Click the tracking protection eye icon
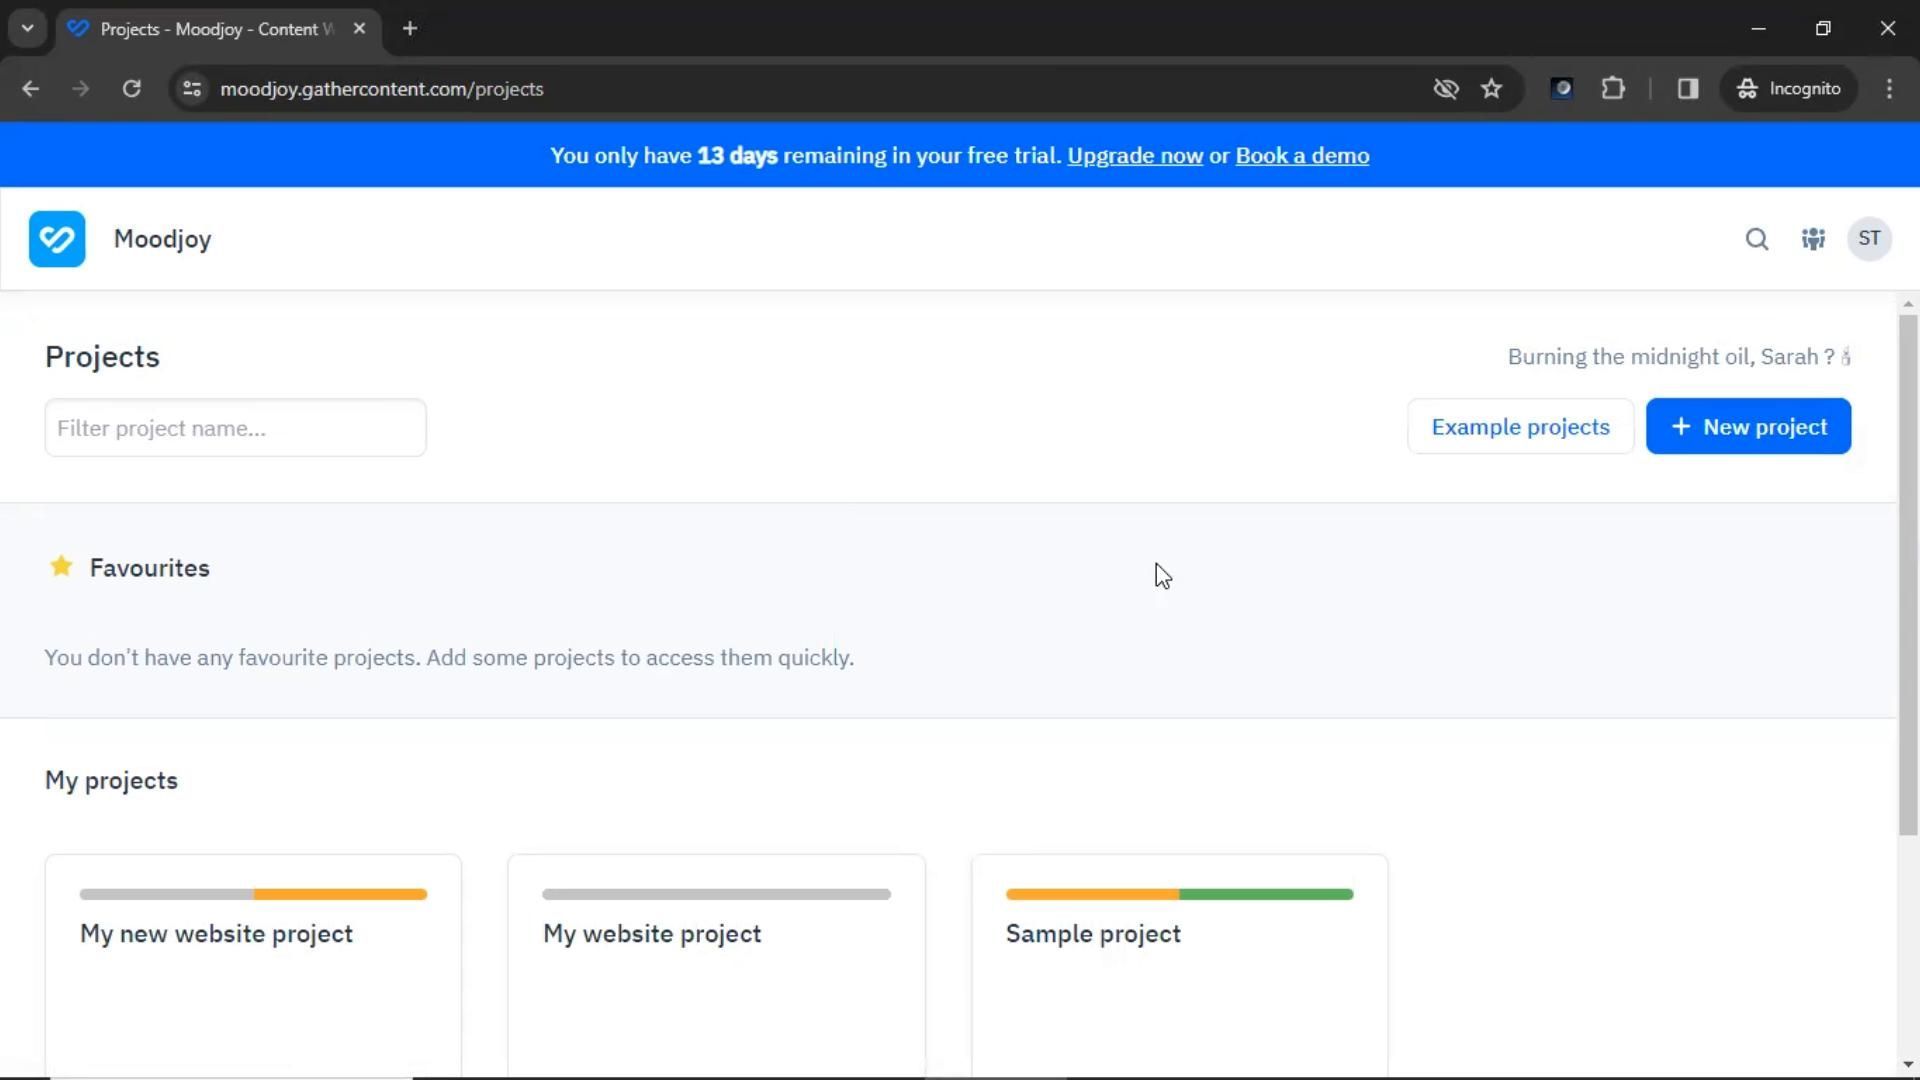This screenshot has width=1920, height=1080. [1446, 89]
